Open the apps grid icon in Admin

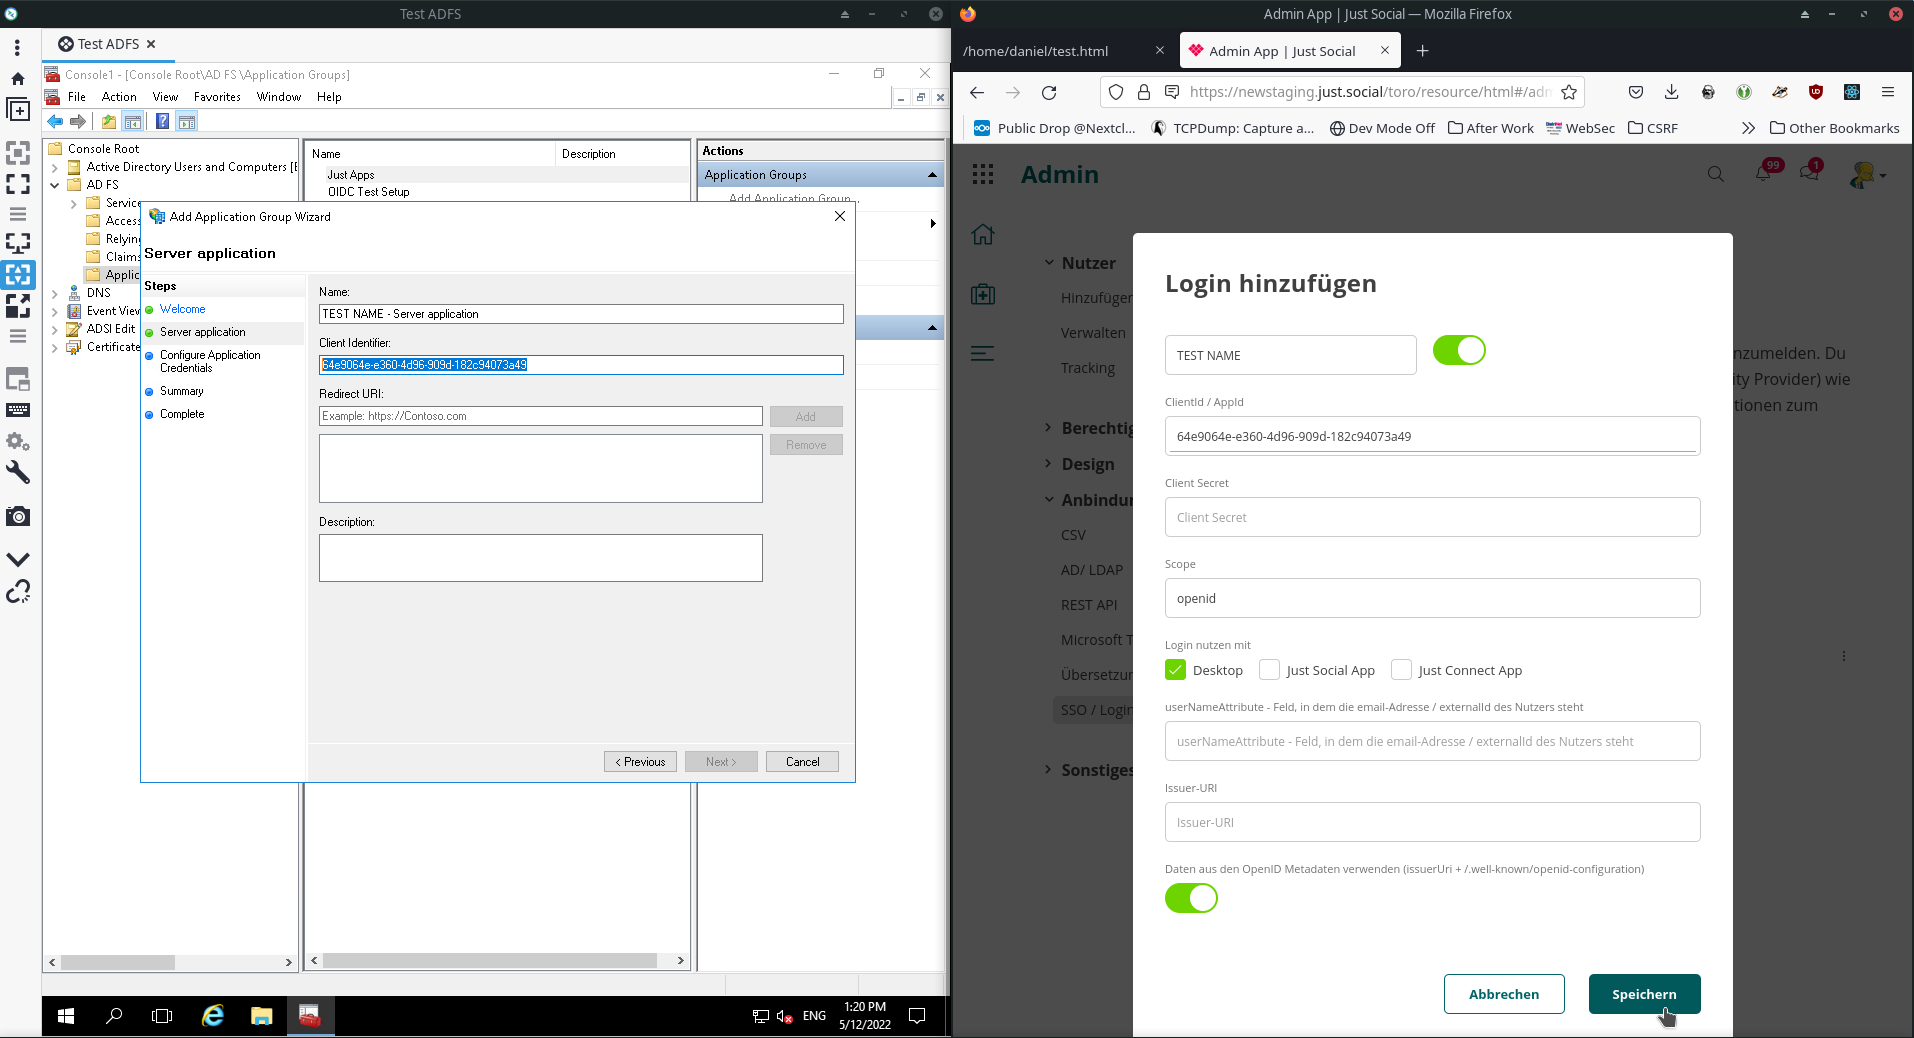(983, 174)
